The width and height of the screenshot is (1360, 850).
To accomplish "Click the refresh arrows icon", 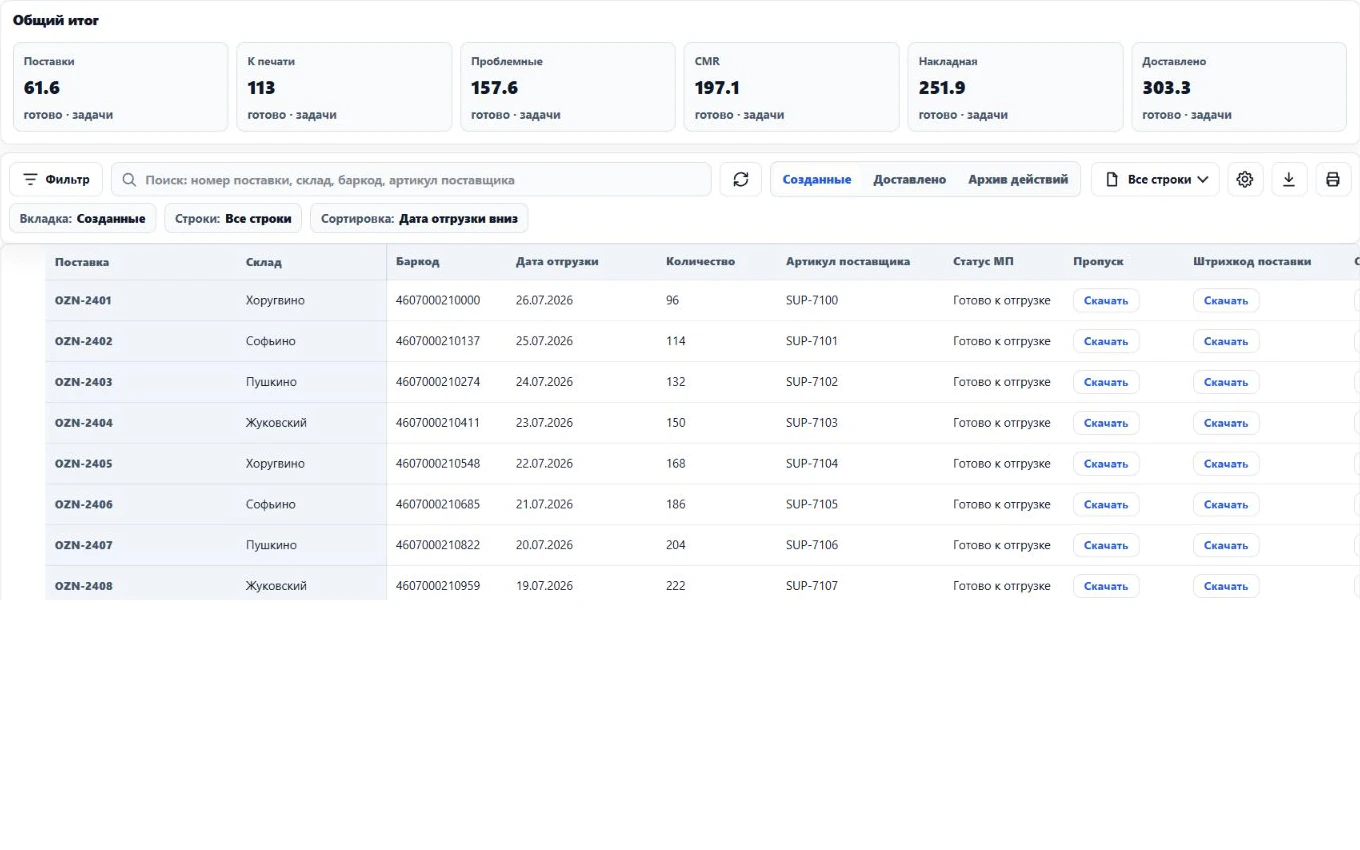I will click(741, 180).
